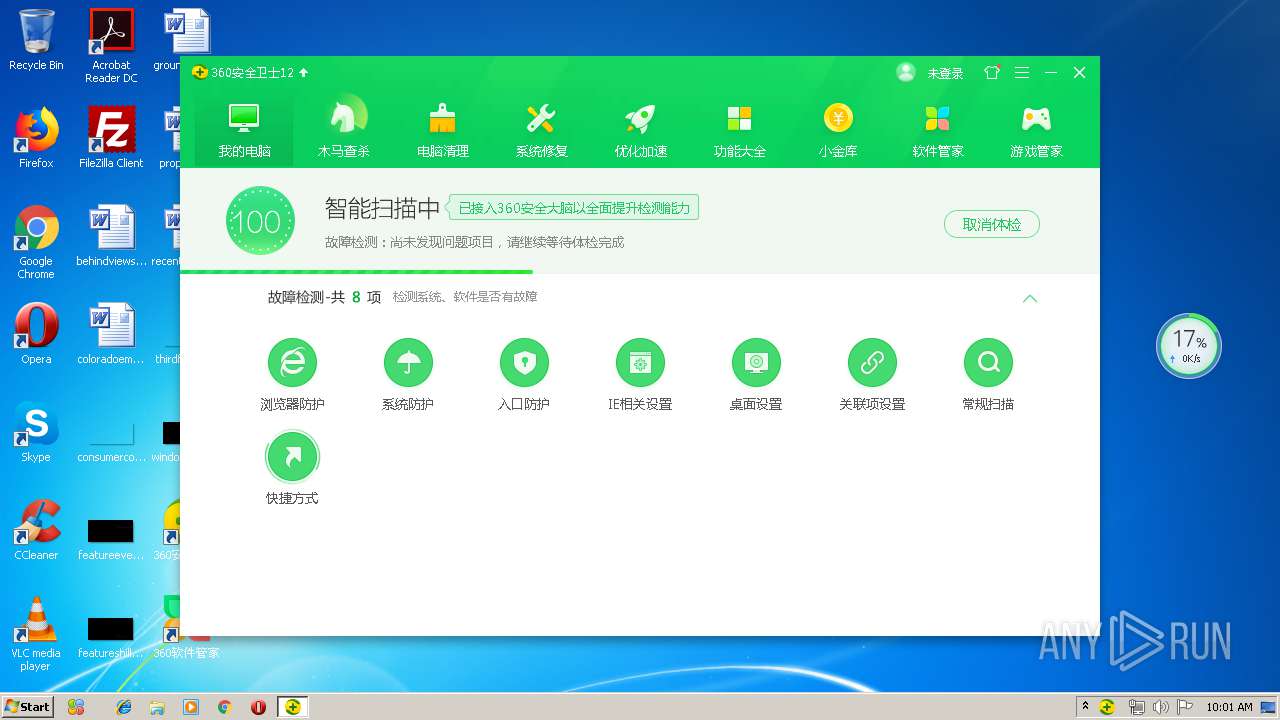The height and width of the screenshot is (720, 1280).
Task: Click the 已接入360安全大脑 banner label
Action: [573, 208]
